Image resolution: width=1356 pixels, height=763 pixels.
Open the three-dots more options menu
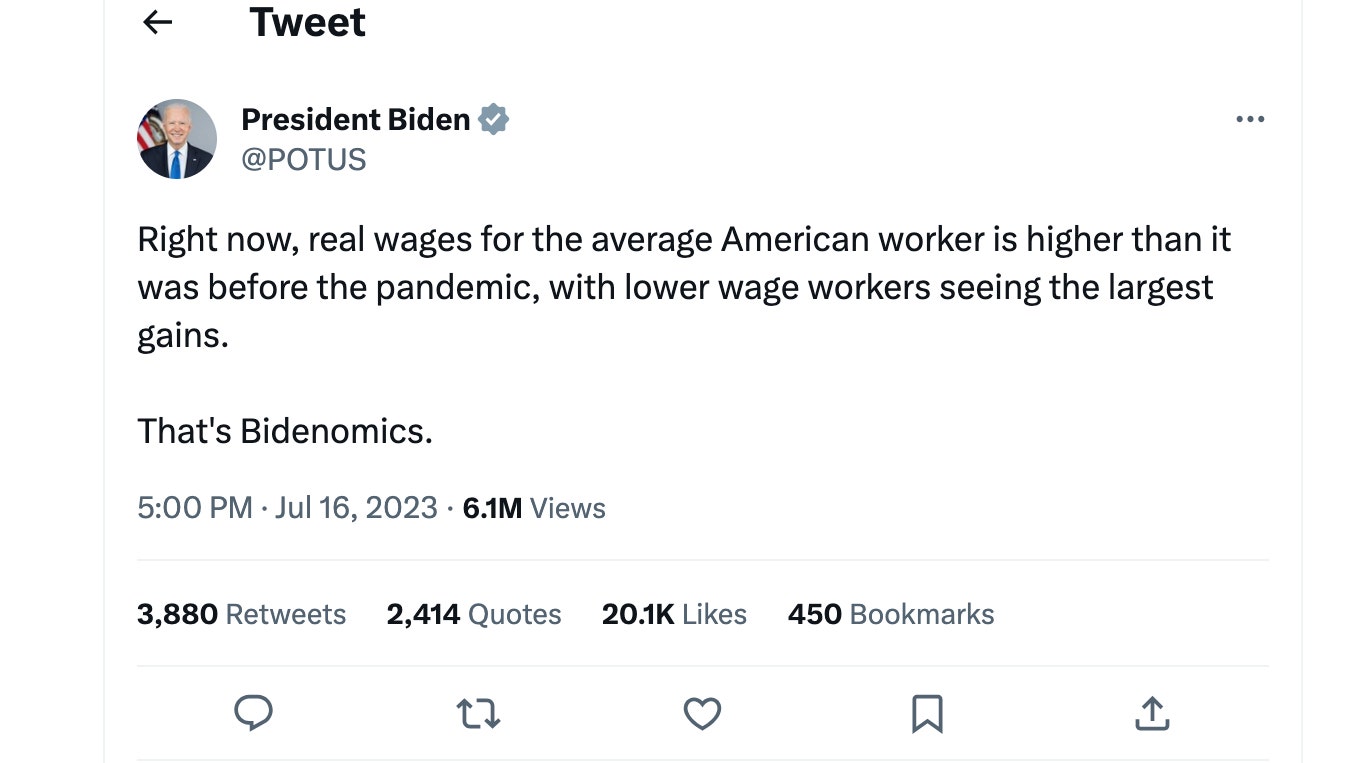pyautogui.click(x=1250, y=119)
